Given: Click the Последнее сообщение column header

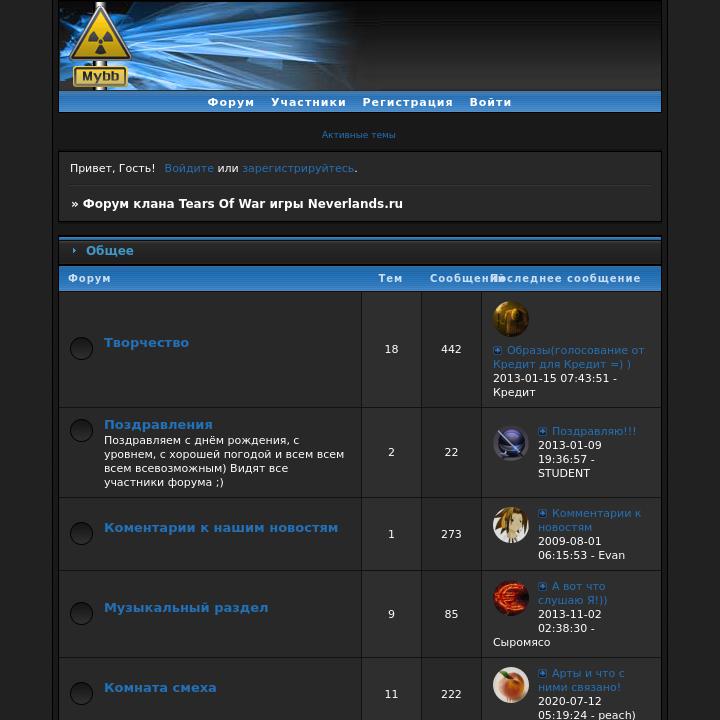Looking at the screenshot, I should [x=567, y=278].
